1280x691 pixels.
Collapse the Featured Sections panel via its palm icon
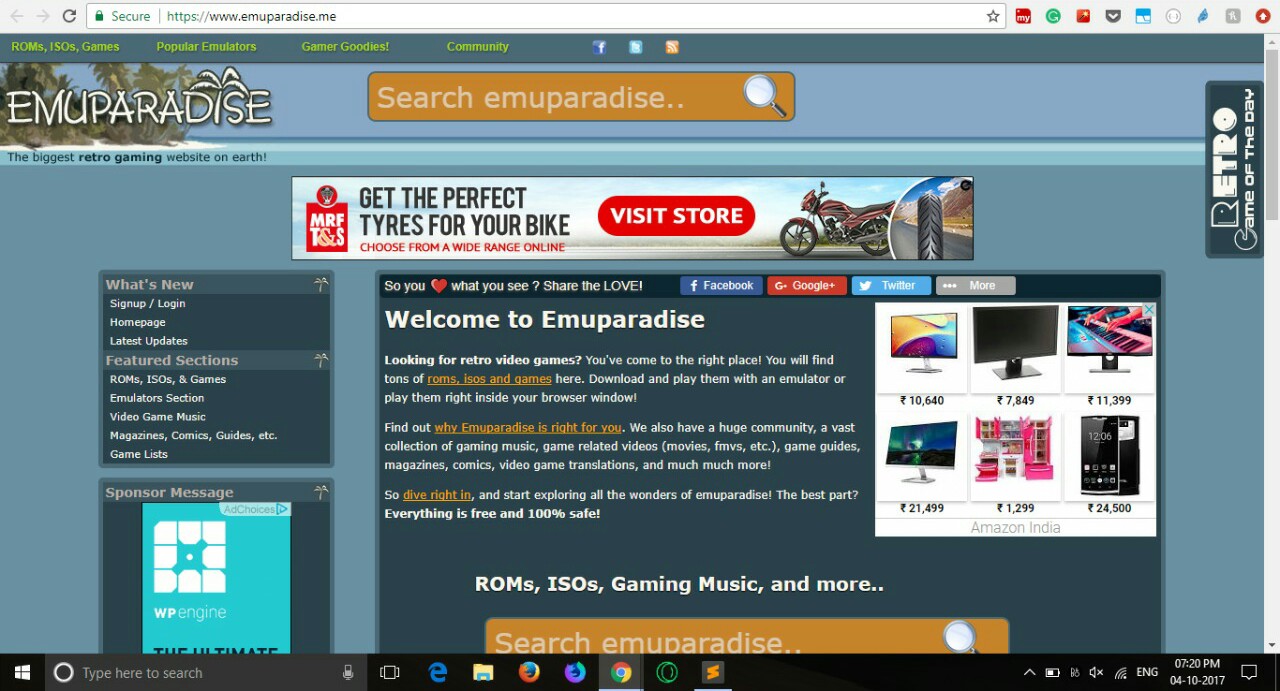[x=320, y=360]
